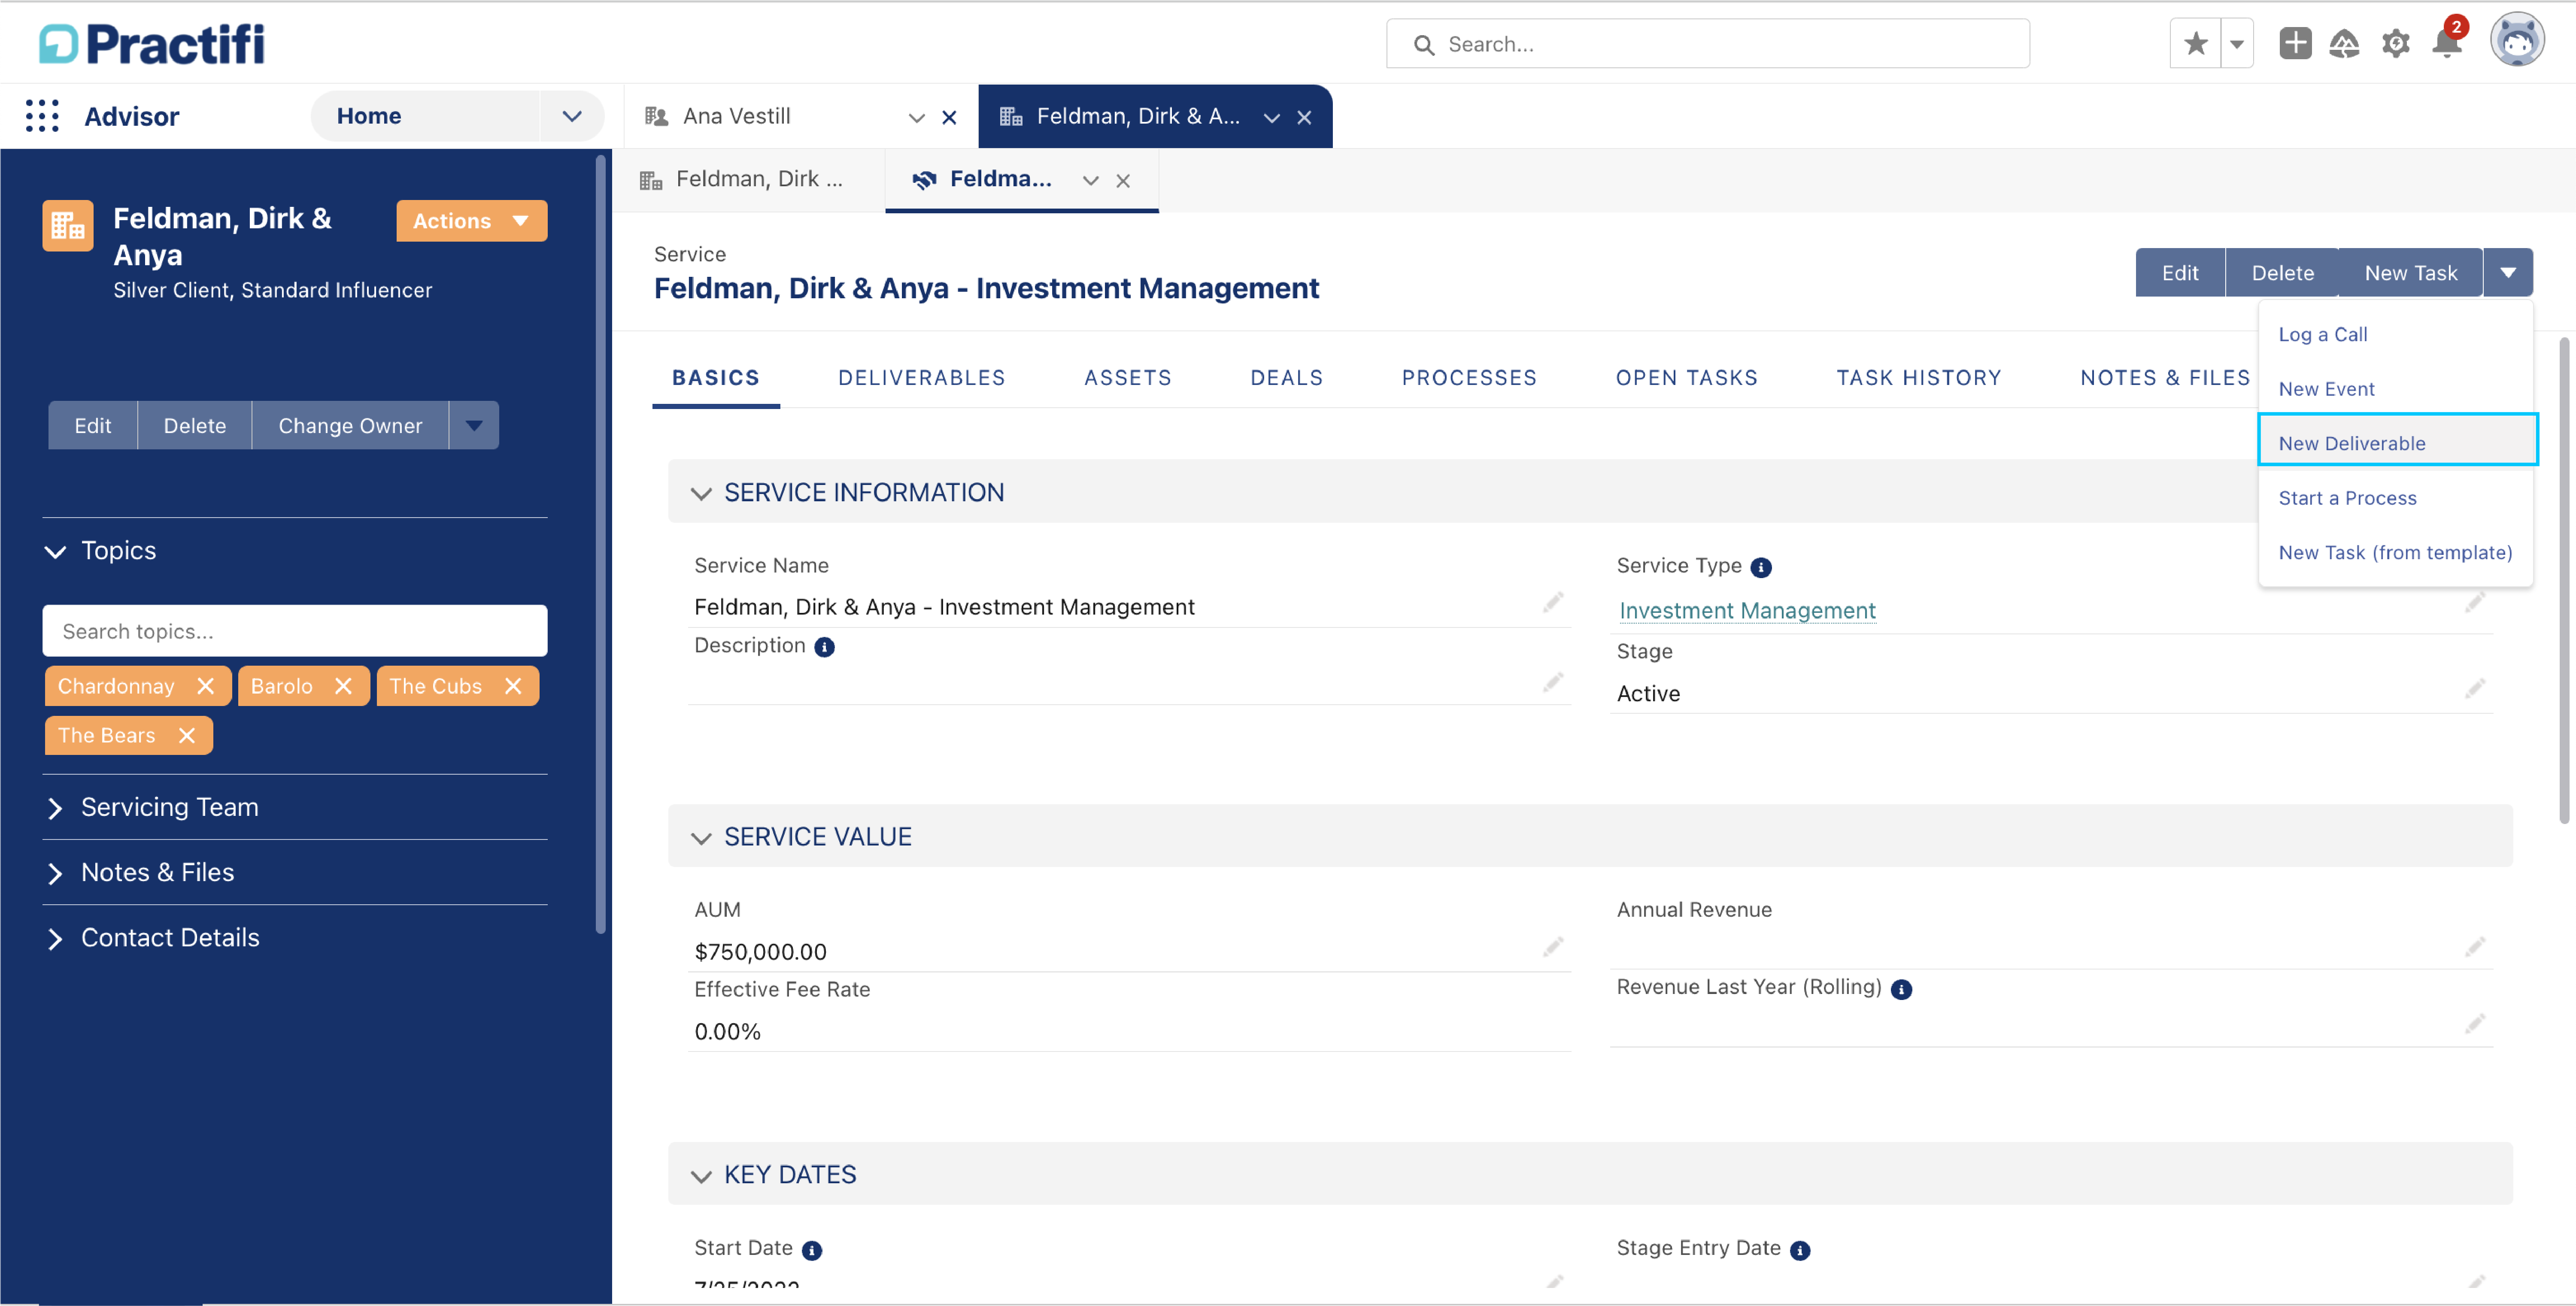
Task: Open the ASSETS tab
Action: click(x=1128, y=378)
